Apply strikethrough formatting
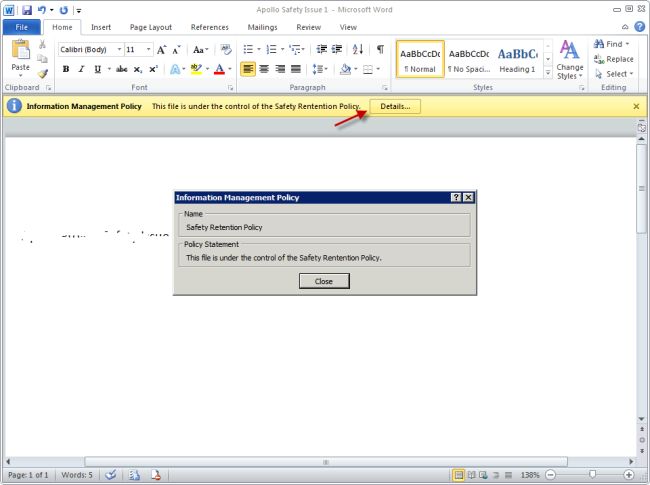 pyautogui.click(x=121, y=69)
